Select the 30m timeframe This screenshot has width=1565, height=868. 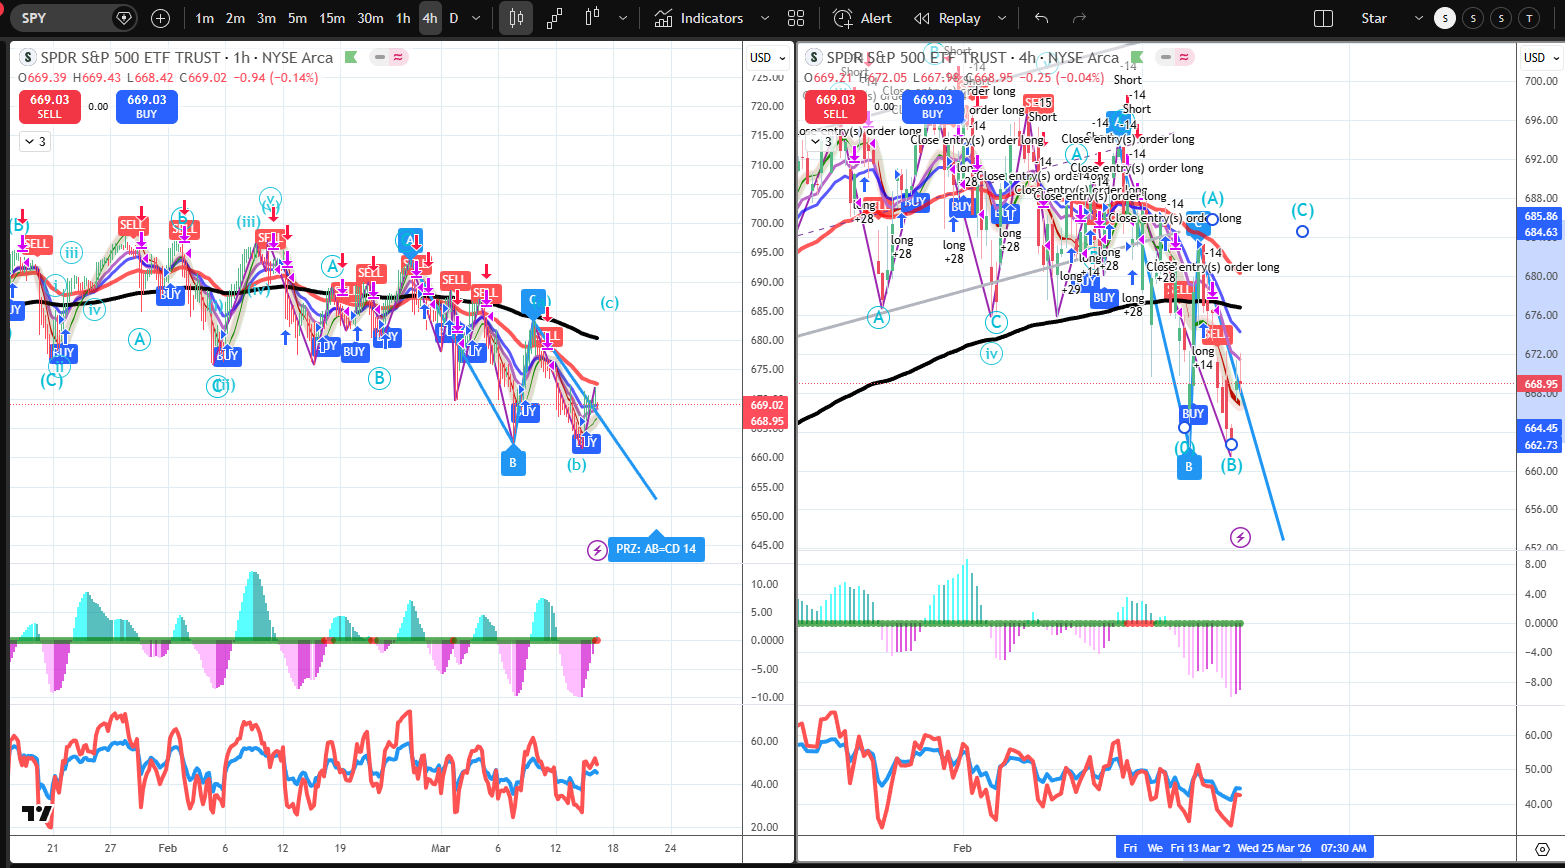click(370, 18)
